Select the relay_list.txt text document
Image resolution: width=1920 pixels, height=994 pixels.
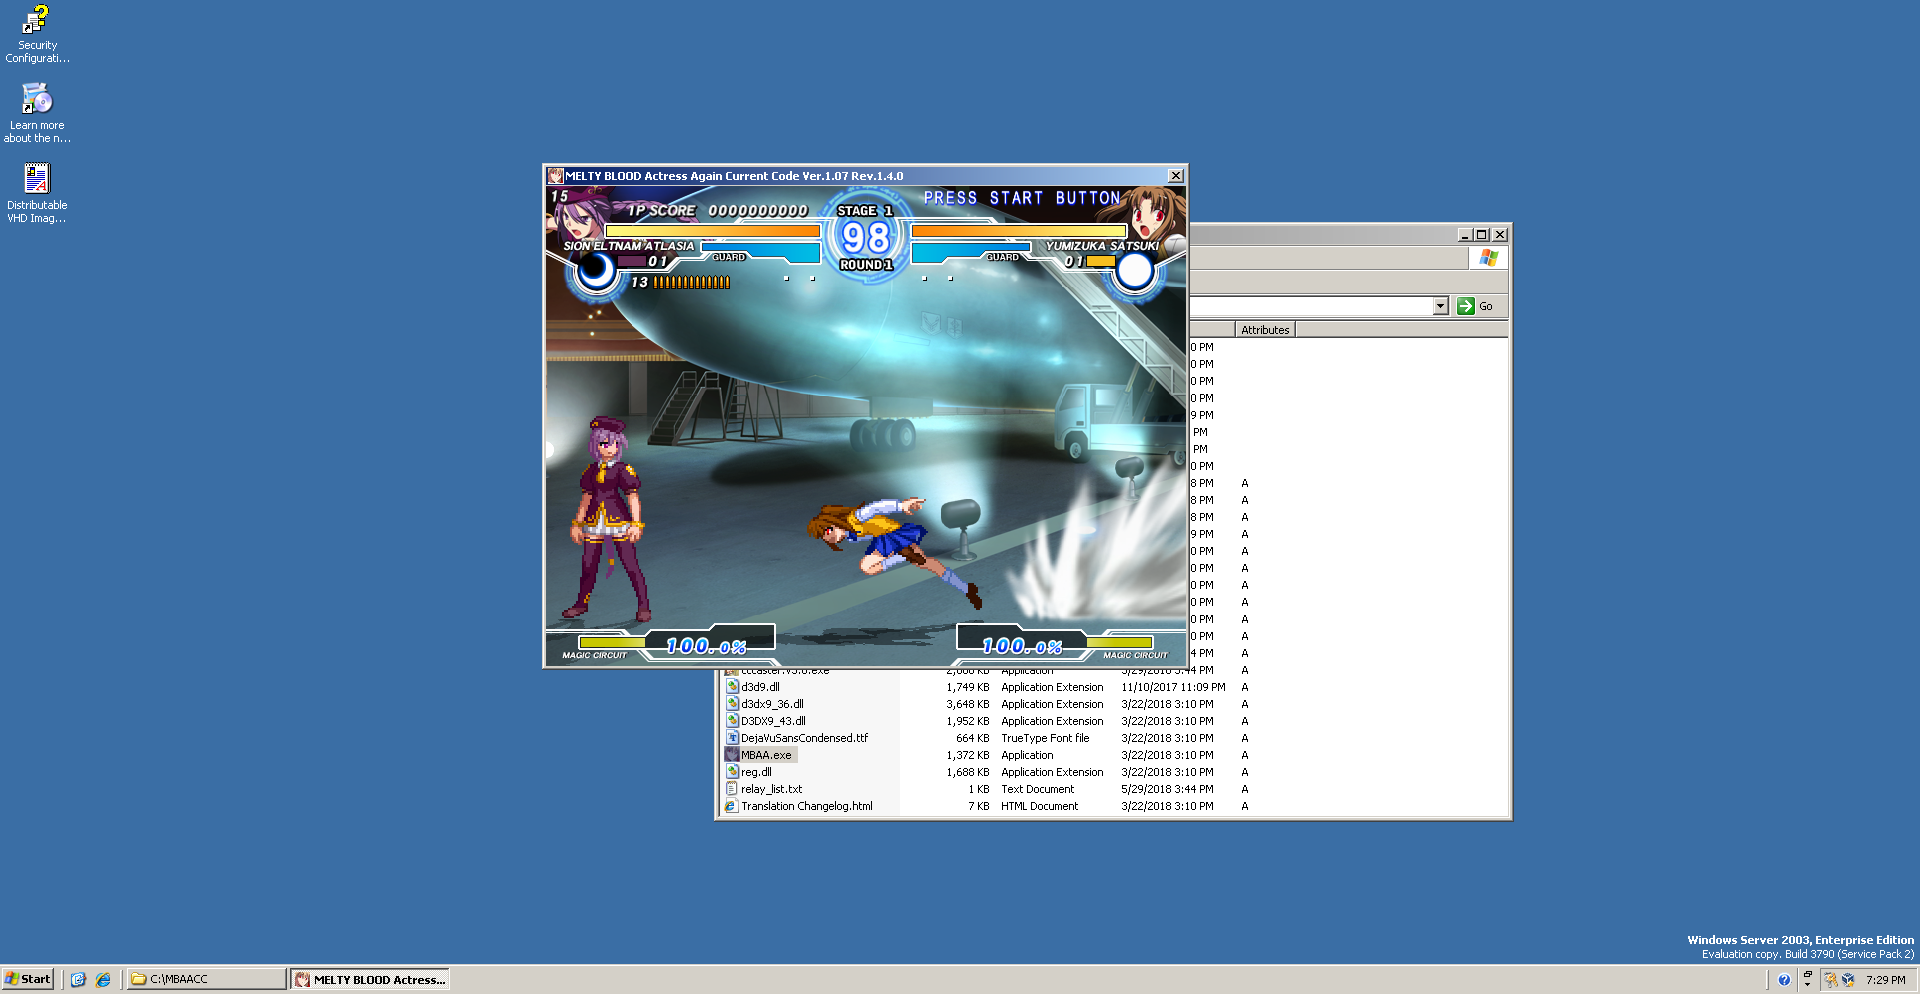(x=771, y=789)
